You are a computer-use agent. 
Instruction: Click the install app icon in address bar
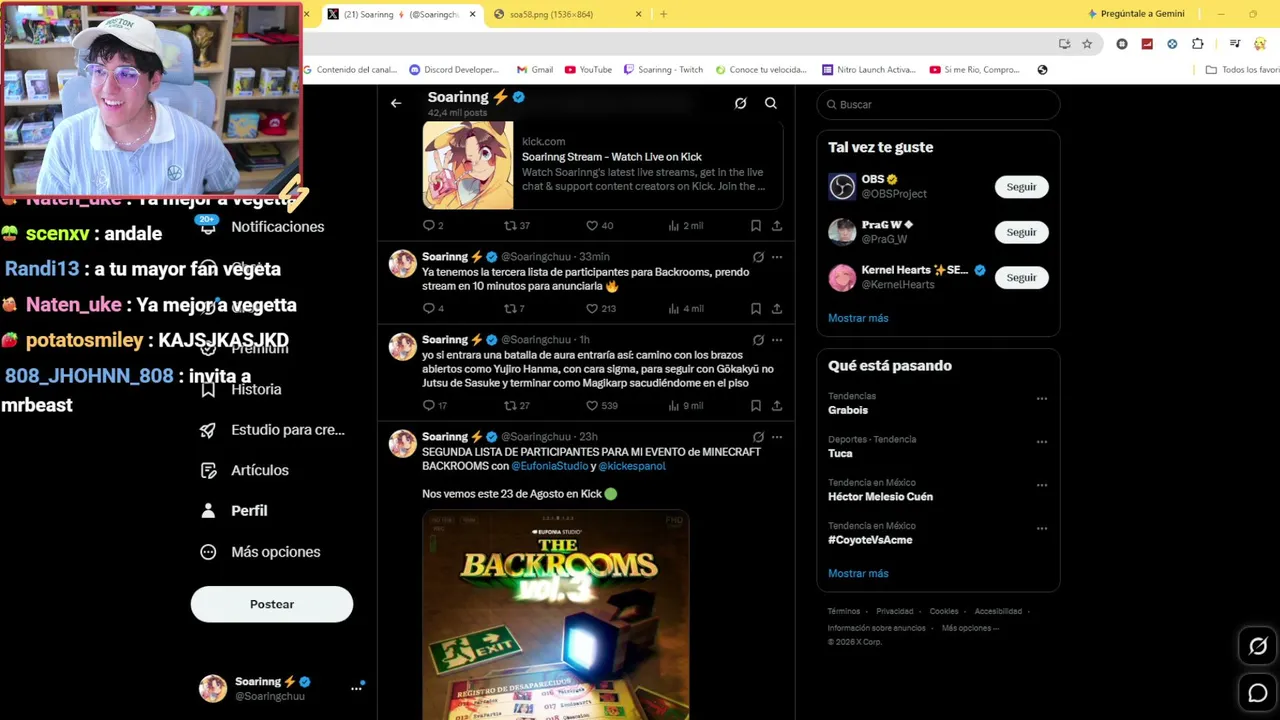pos(1064,44)
